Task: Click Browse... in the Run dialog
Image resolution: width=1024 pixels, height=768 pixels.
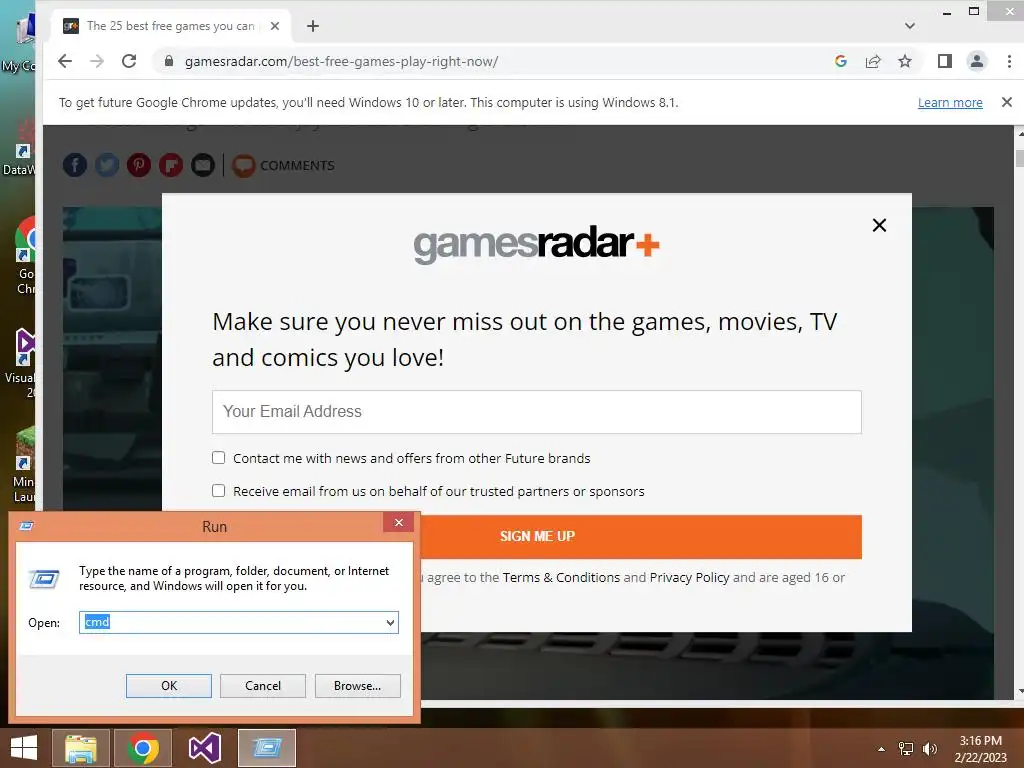Action: [x=357, y=686]
